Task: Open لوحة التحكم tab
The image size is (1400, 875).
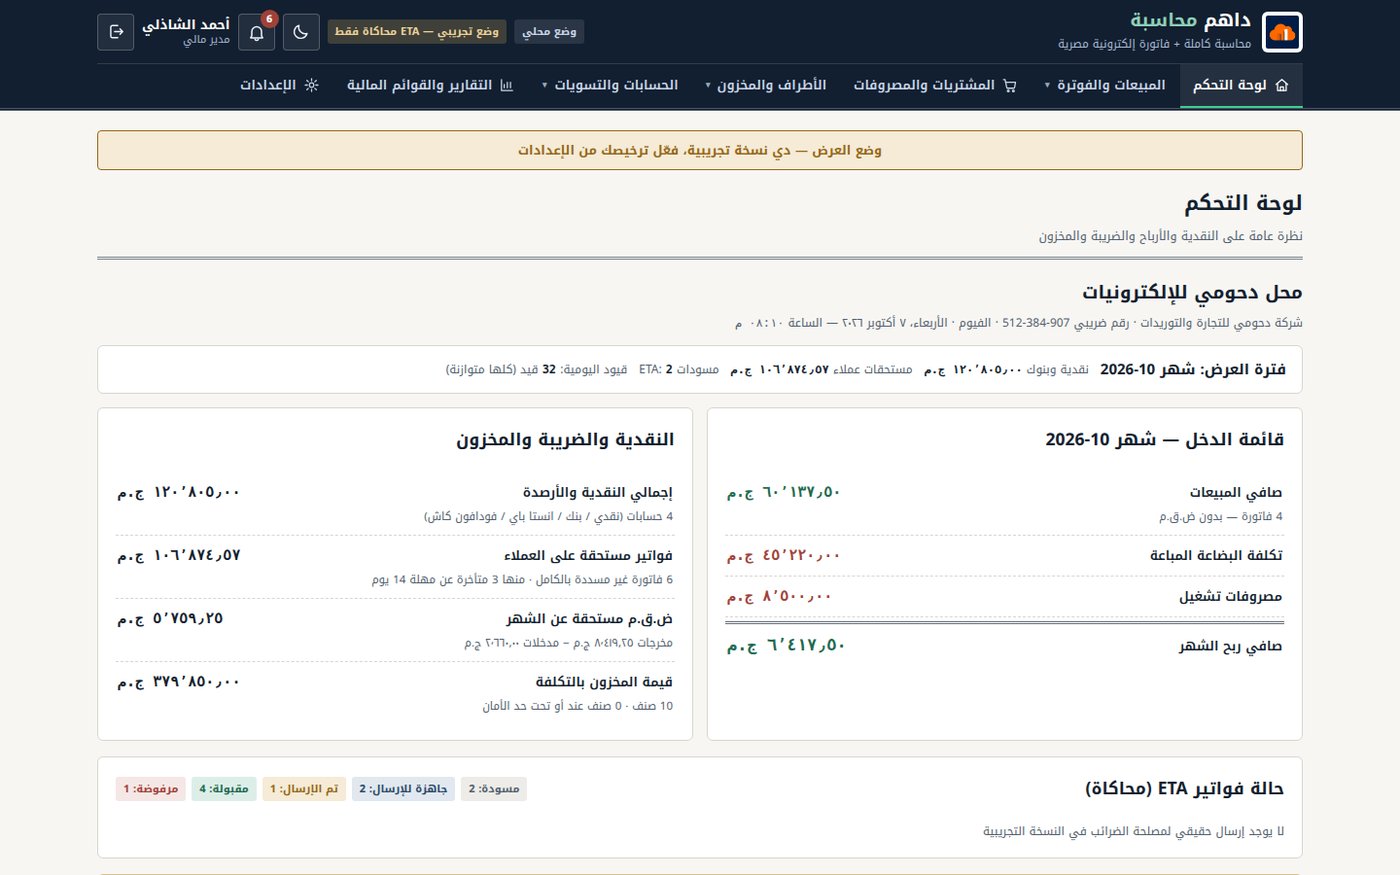Action: tap(1241, 85)
